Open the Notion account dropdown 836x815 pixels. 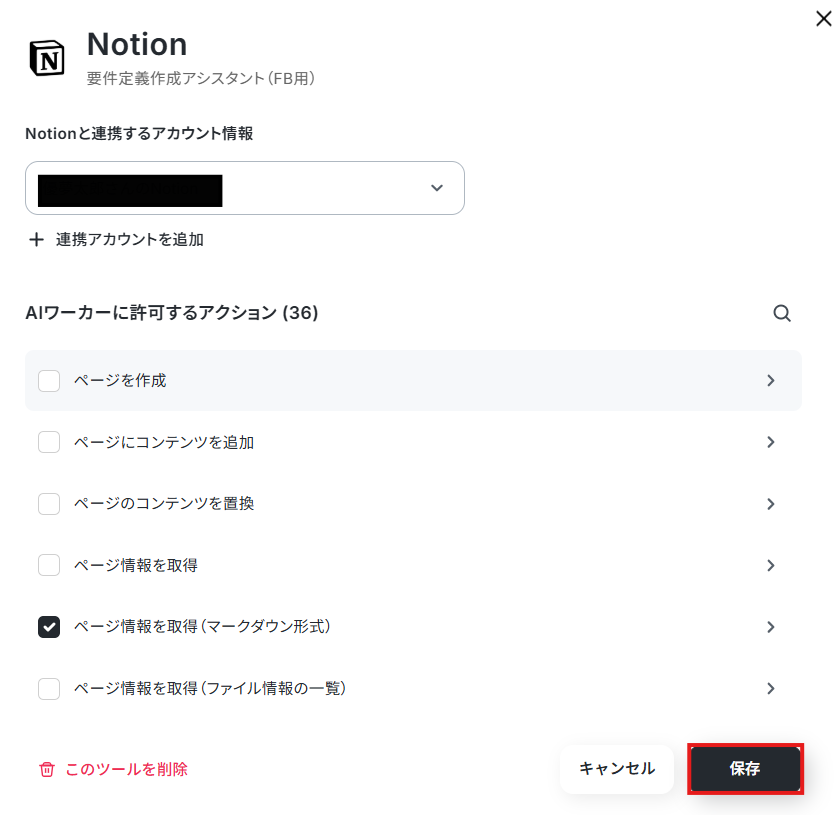245,188
